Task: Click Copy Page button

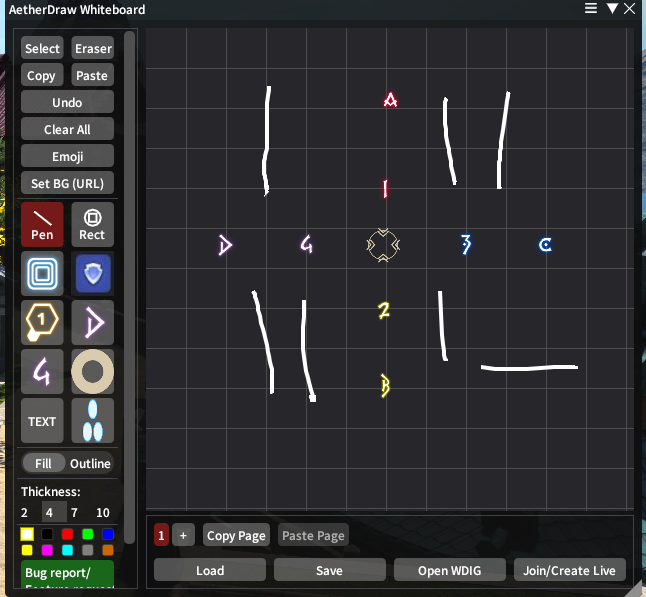Action: [x=236, y=535]
